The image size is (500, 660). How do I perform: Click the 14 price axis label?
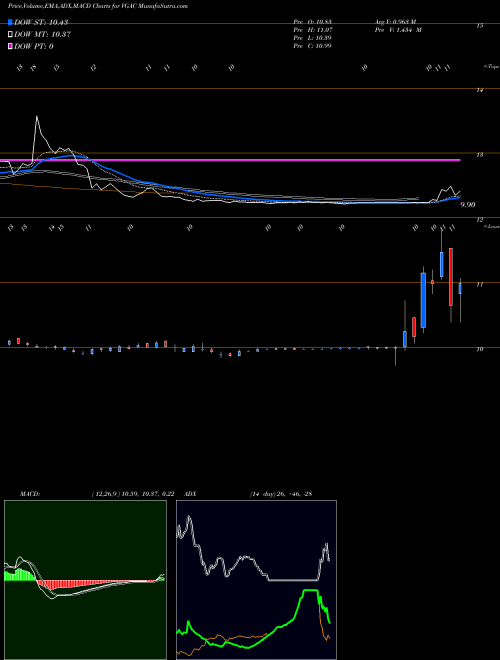tap(479, 90)
